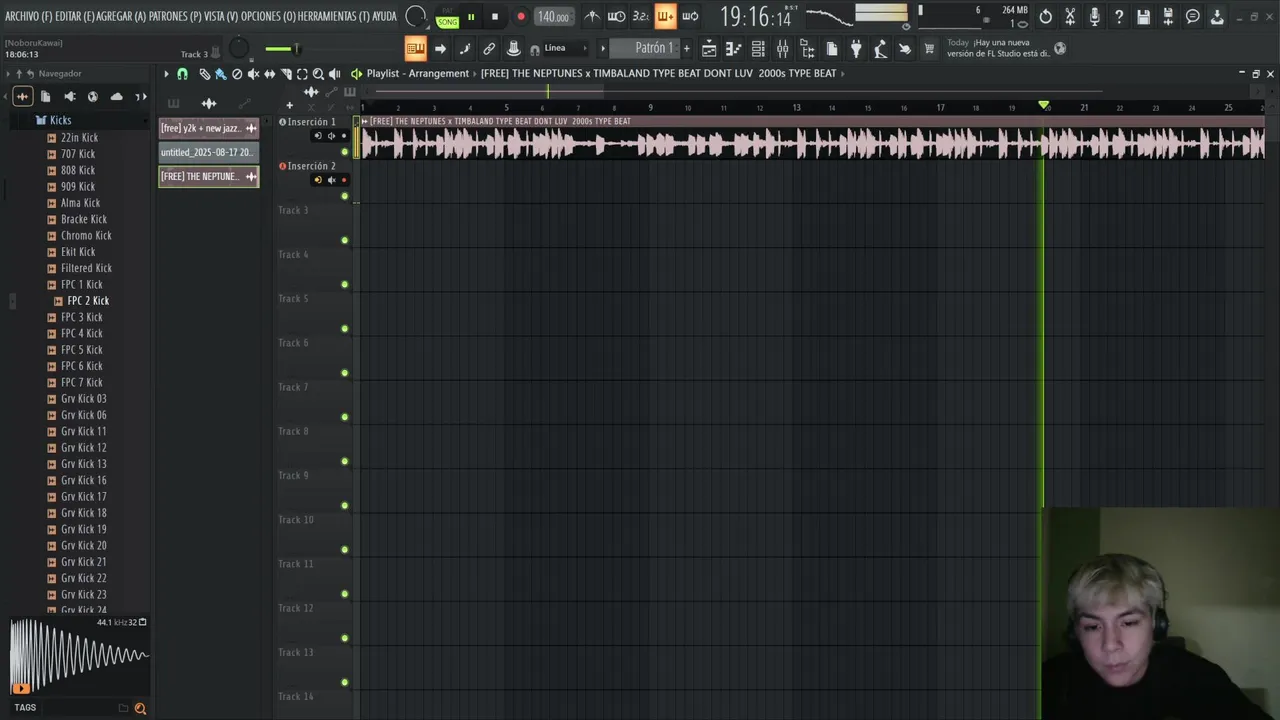Image resolution: width=1280 pixels, height=720 pixels.
Task: Toggle the Inserción 2 track green mute light
Action: click(345, 196)
